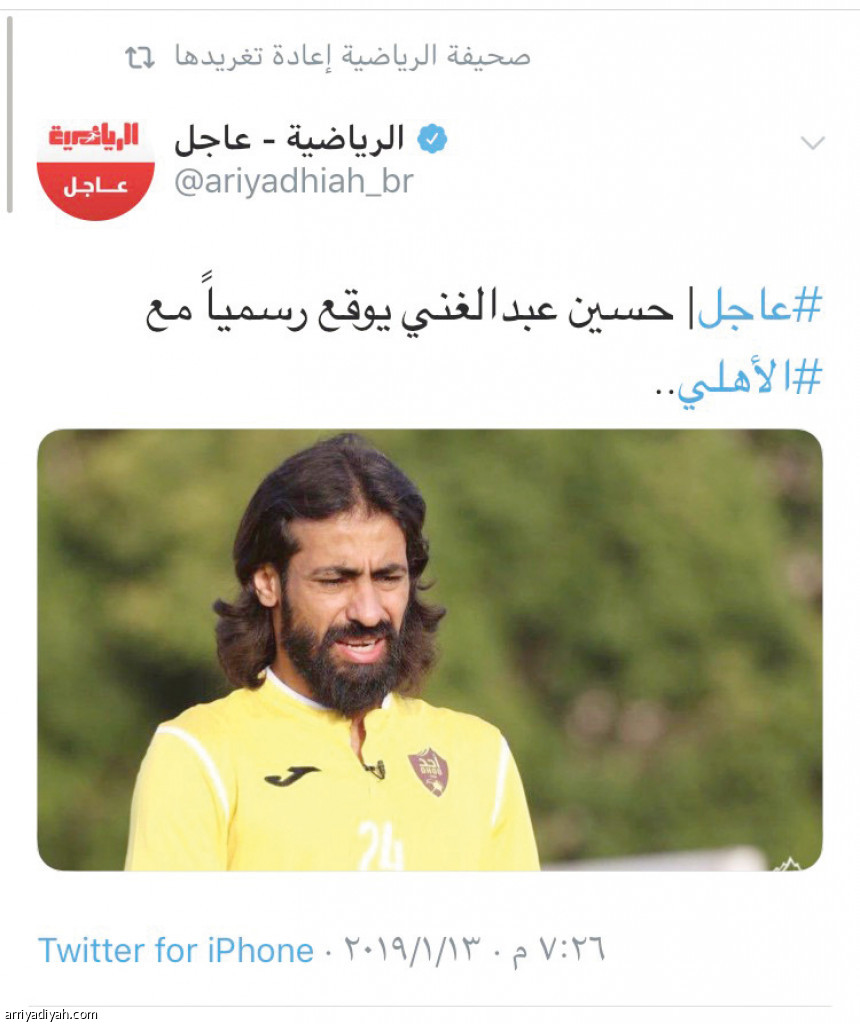Expand the tweet options chevron

(812, 142)
